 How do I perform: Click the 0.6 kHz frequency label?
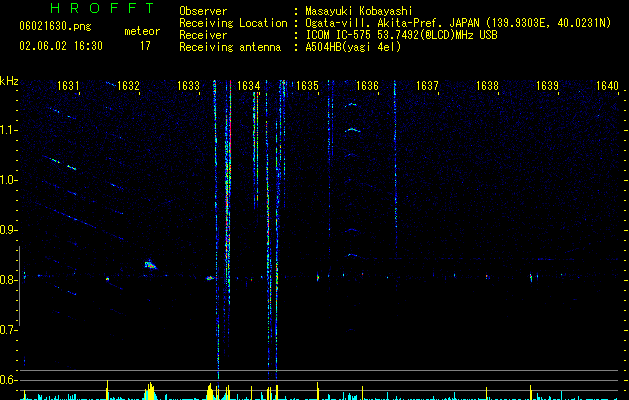8,380
